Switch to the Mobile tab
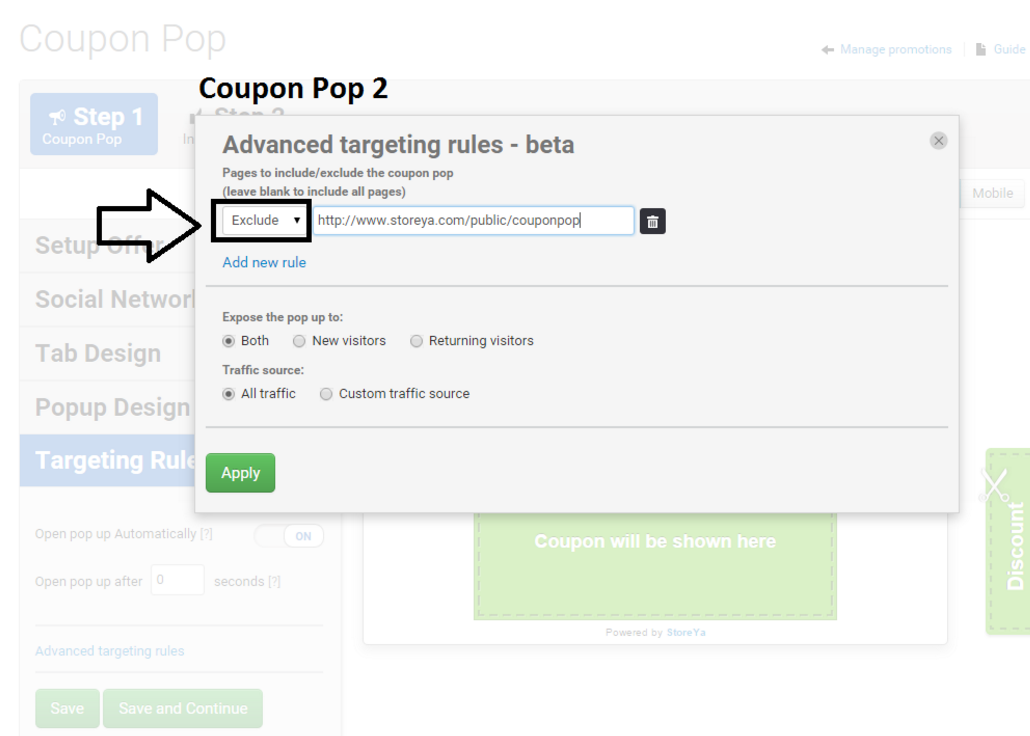Image resolution: width=1030 pixels, height=736 pixels. click(x=992, y=193)
